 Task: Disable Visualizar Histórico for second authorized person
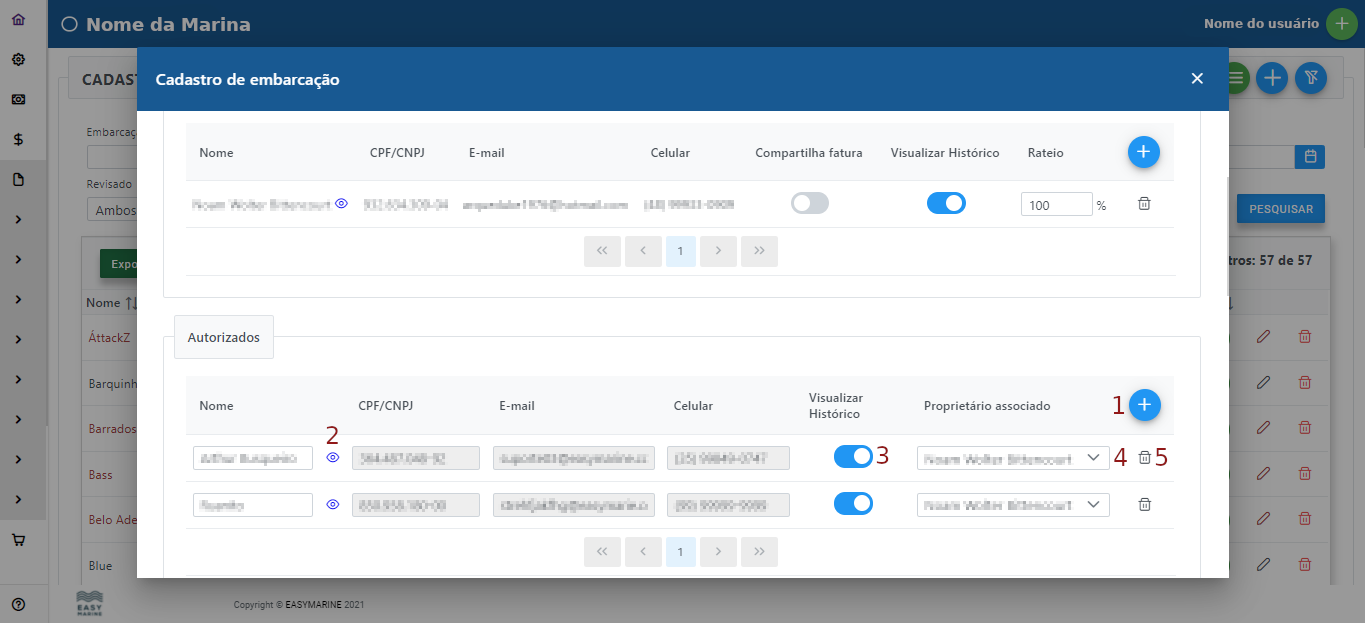click(853, 504)
